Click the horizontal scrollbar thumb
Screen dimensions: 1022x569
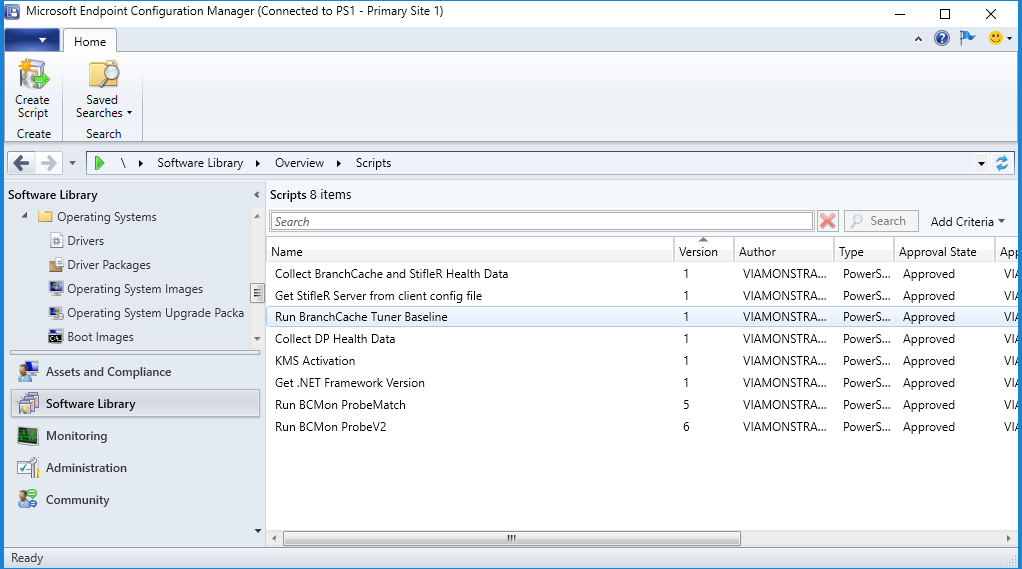click(x=512, y=538)
